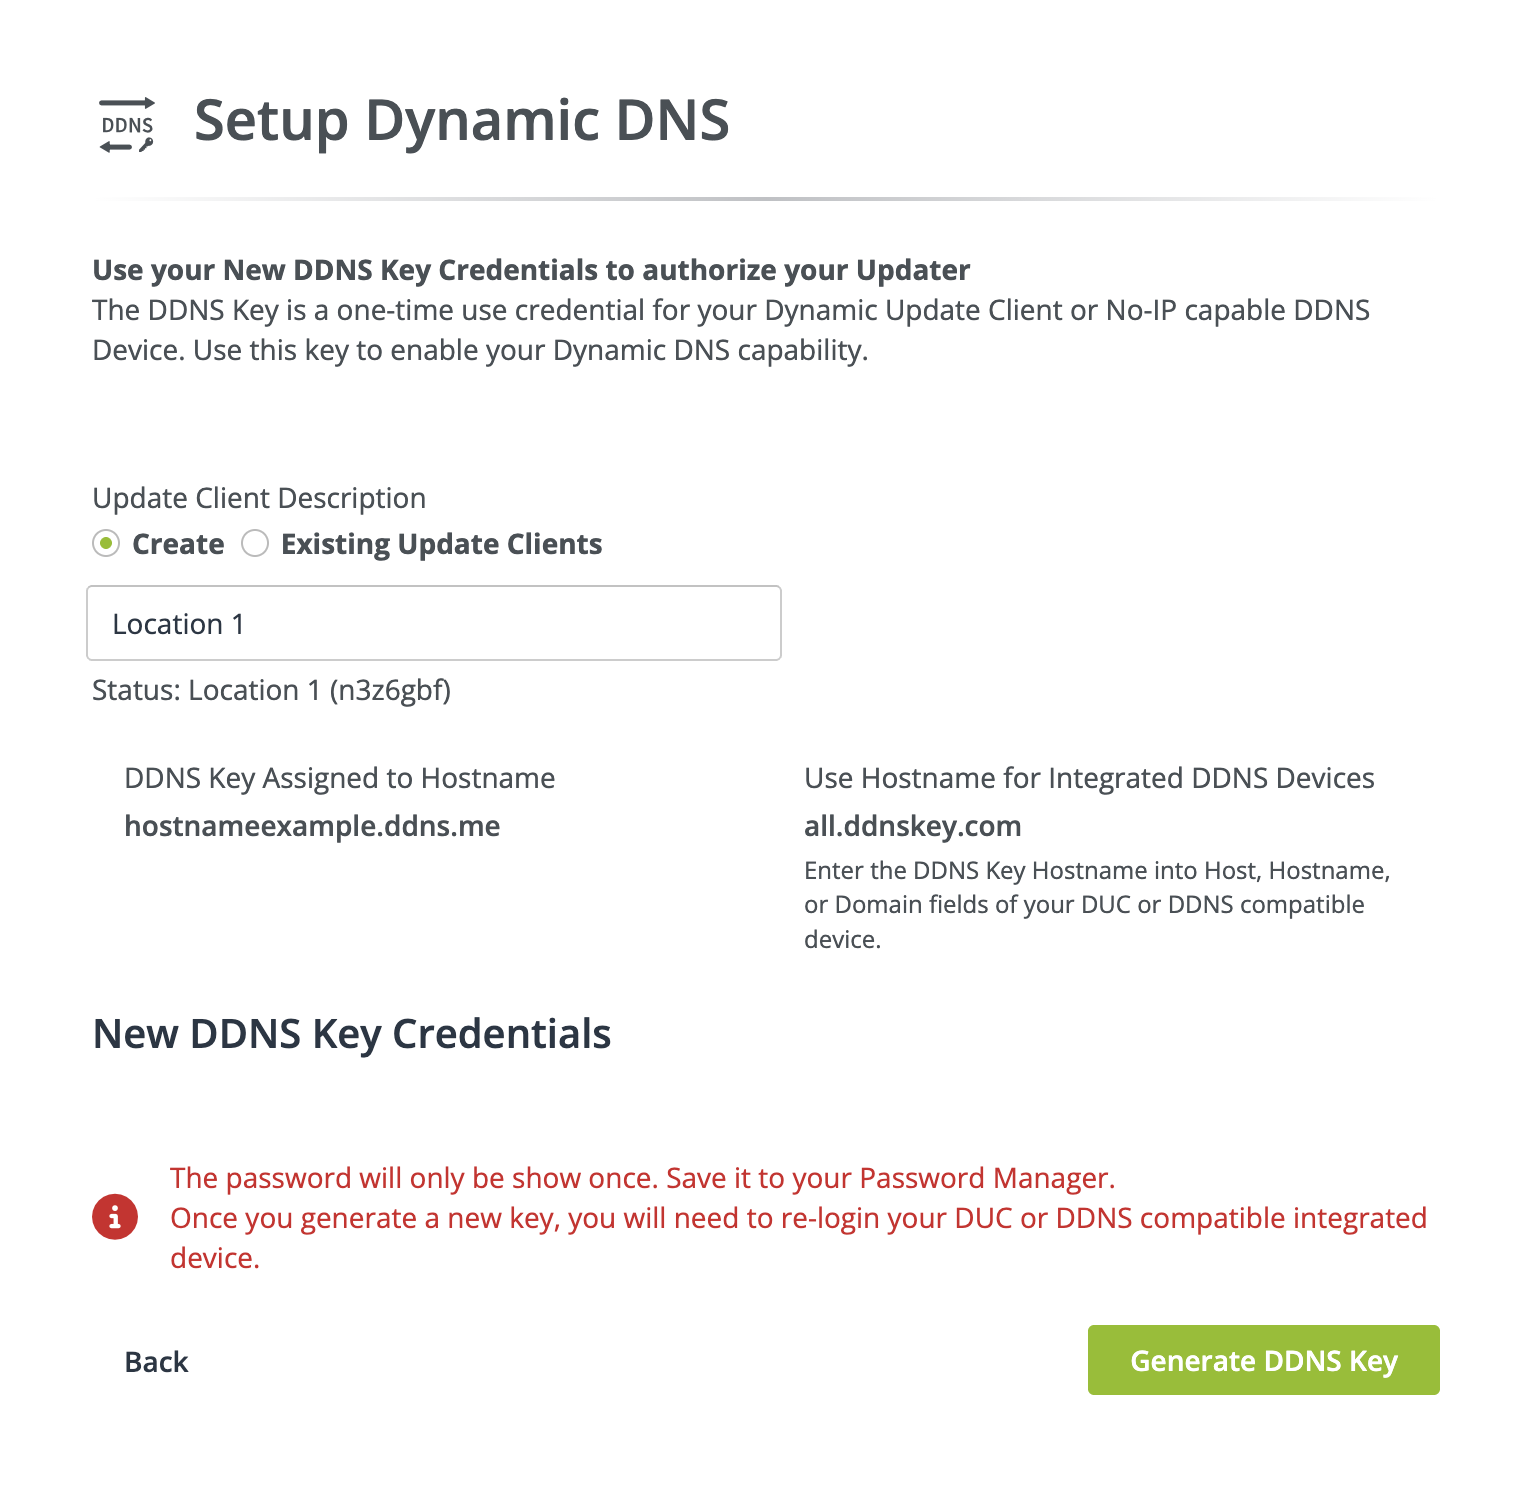Click the New DDNS Key Credentials heading
The width and height of the screenshot is (1530, 1488).
click(x=351, y=1034)
